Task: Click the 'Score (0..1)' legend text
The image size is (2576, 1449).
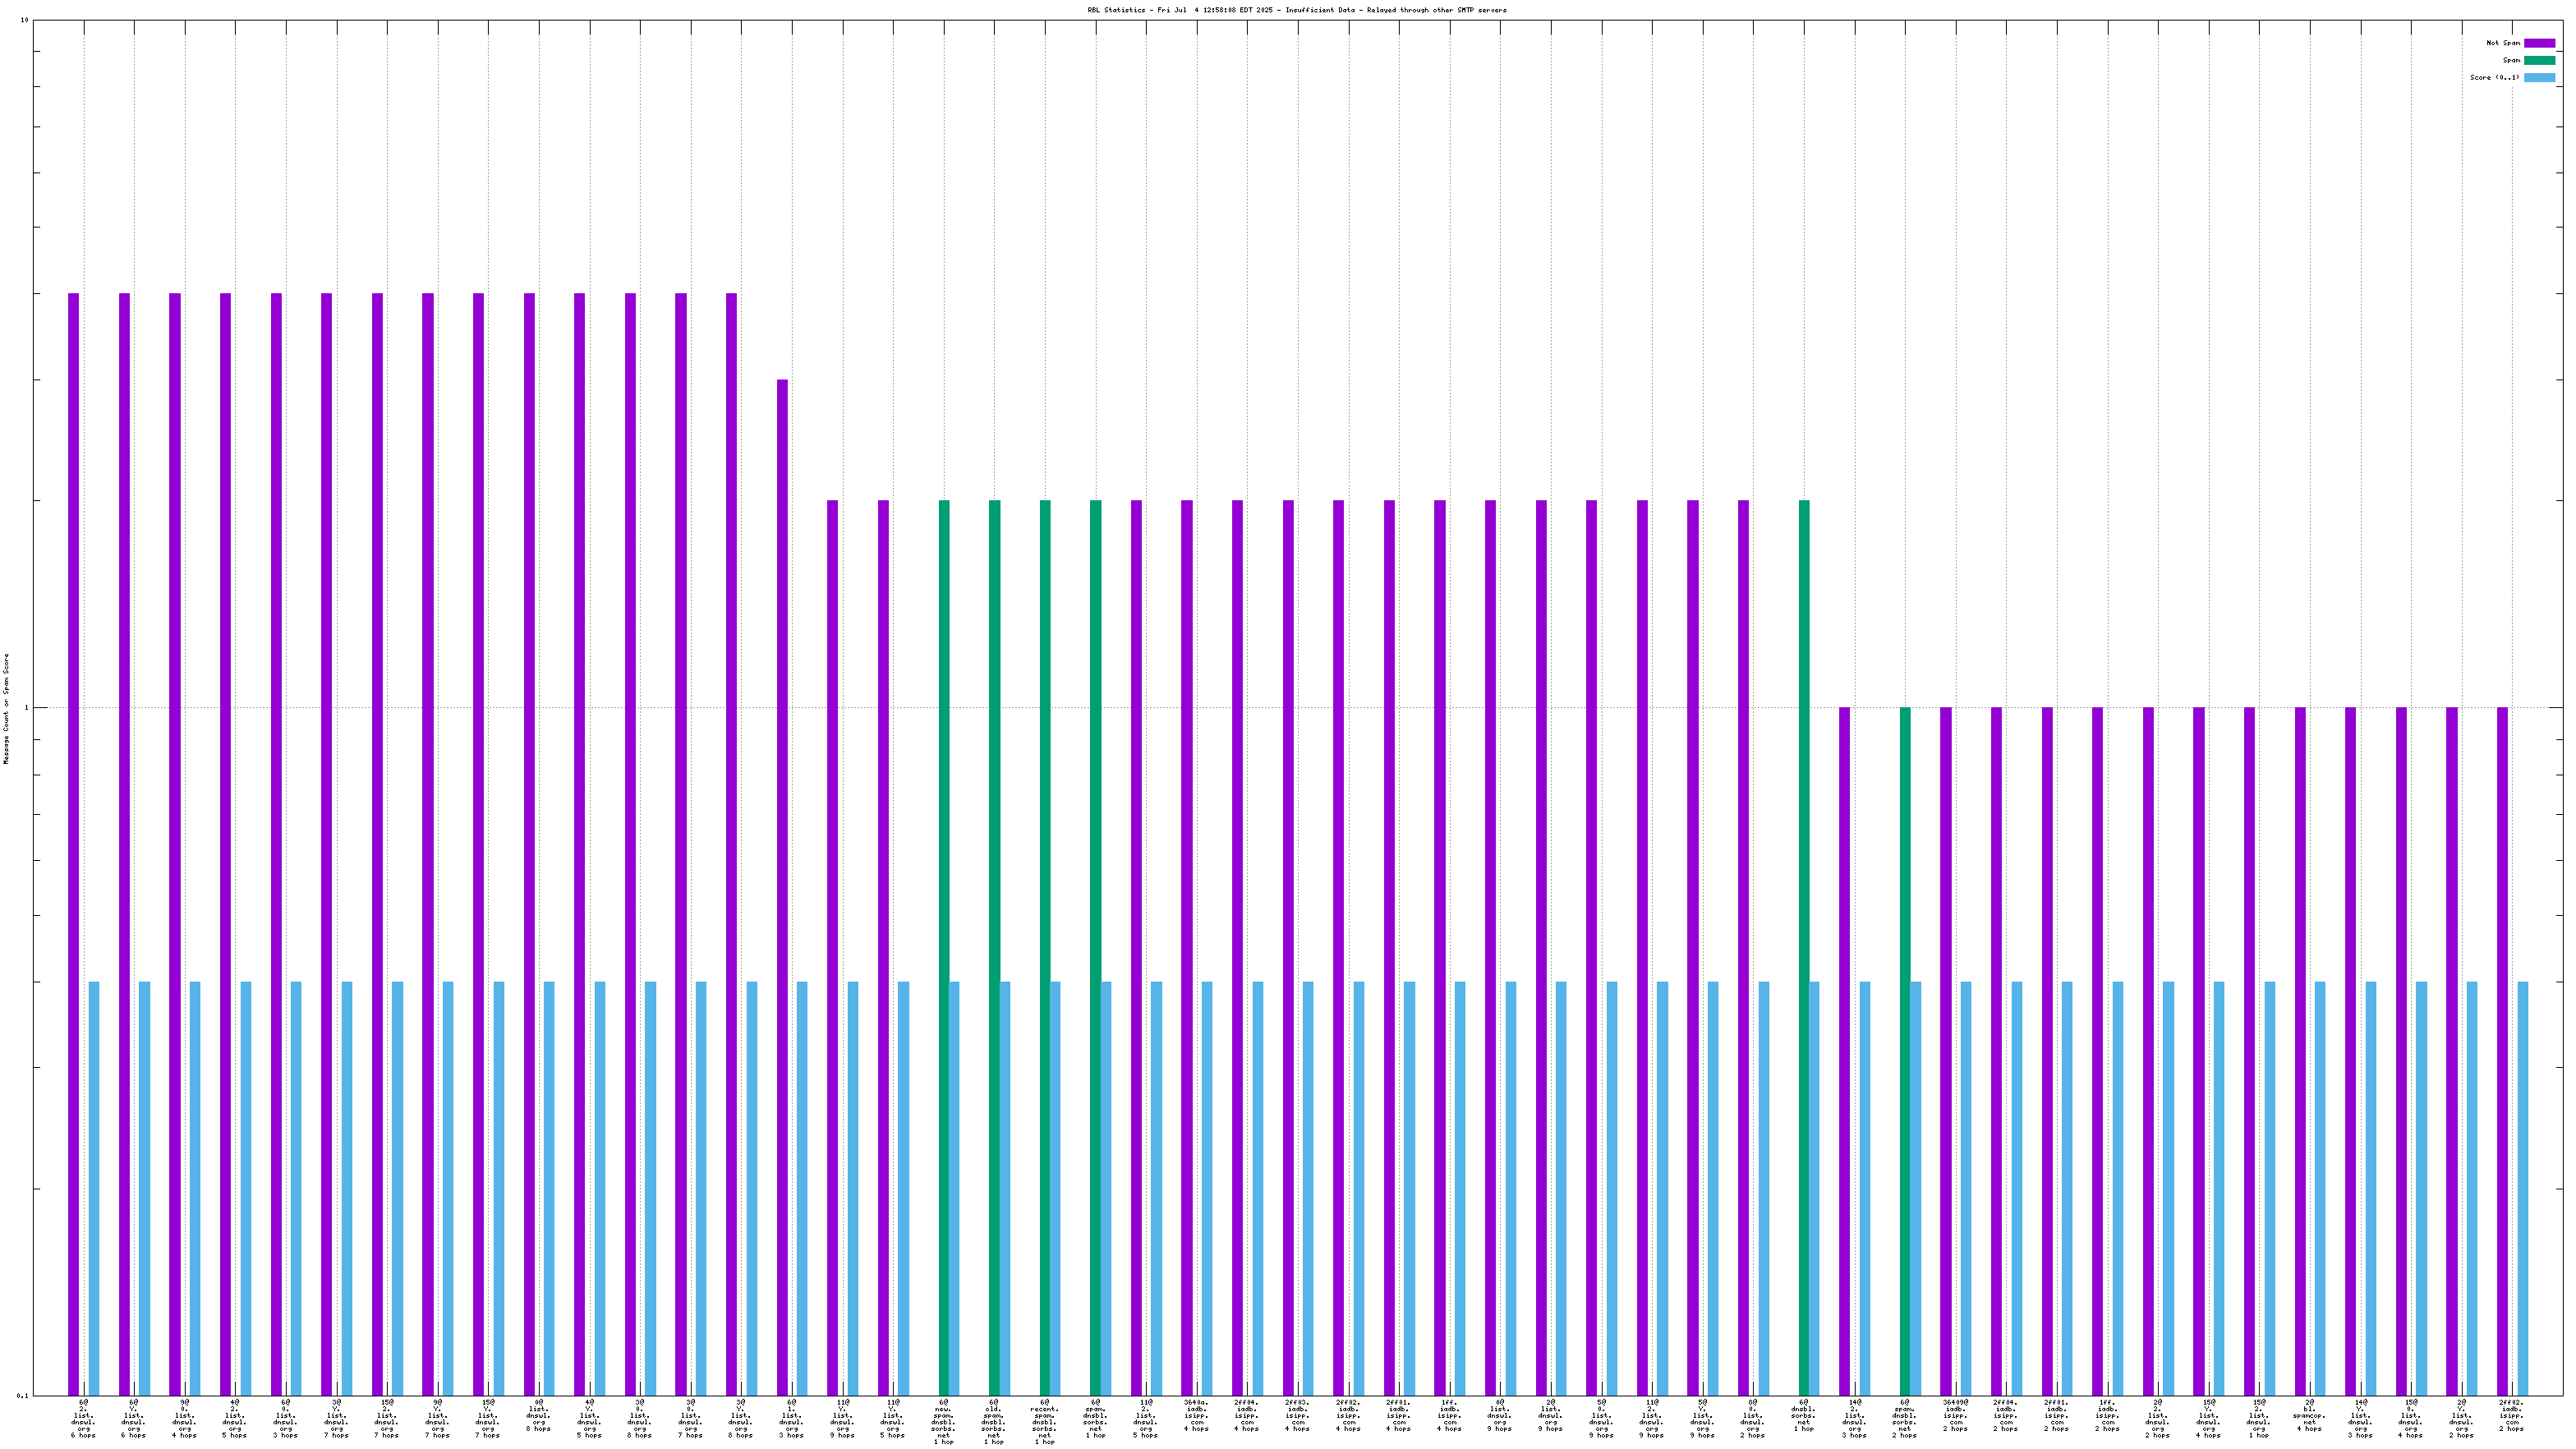Action: coord(2494,77)
